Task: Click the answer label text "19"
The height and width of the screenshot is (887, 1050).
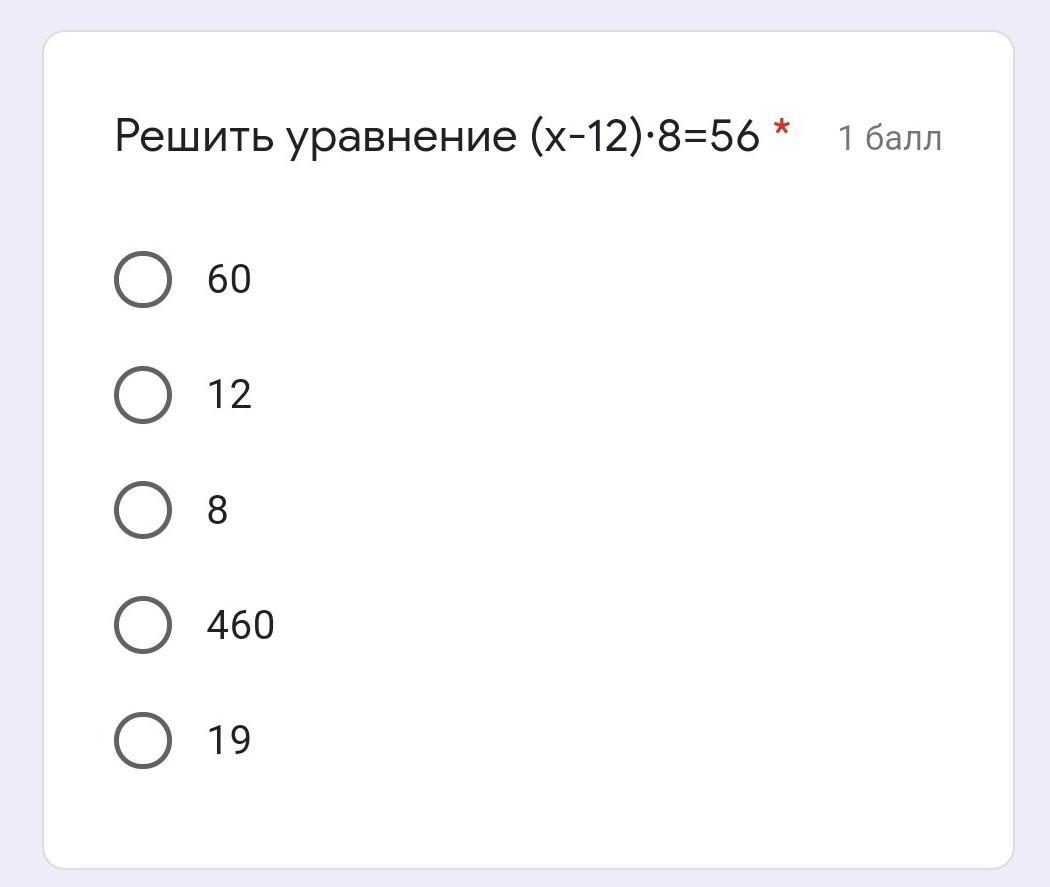Action: coord(229,740)
